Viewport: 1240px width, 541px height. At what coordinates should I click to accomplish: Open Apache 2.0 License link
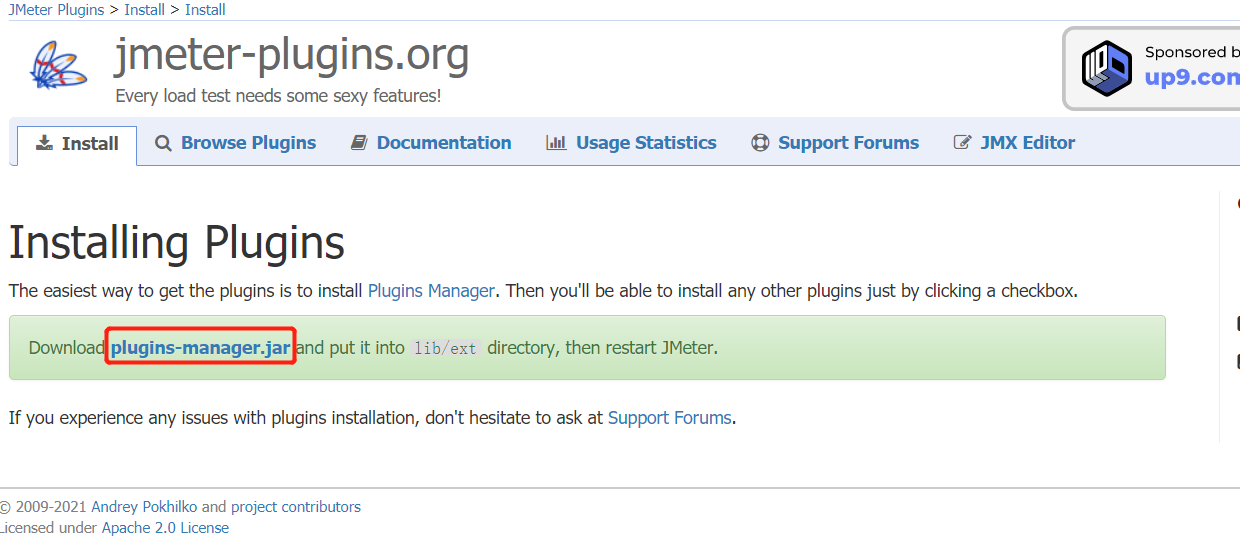[165, 528]
